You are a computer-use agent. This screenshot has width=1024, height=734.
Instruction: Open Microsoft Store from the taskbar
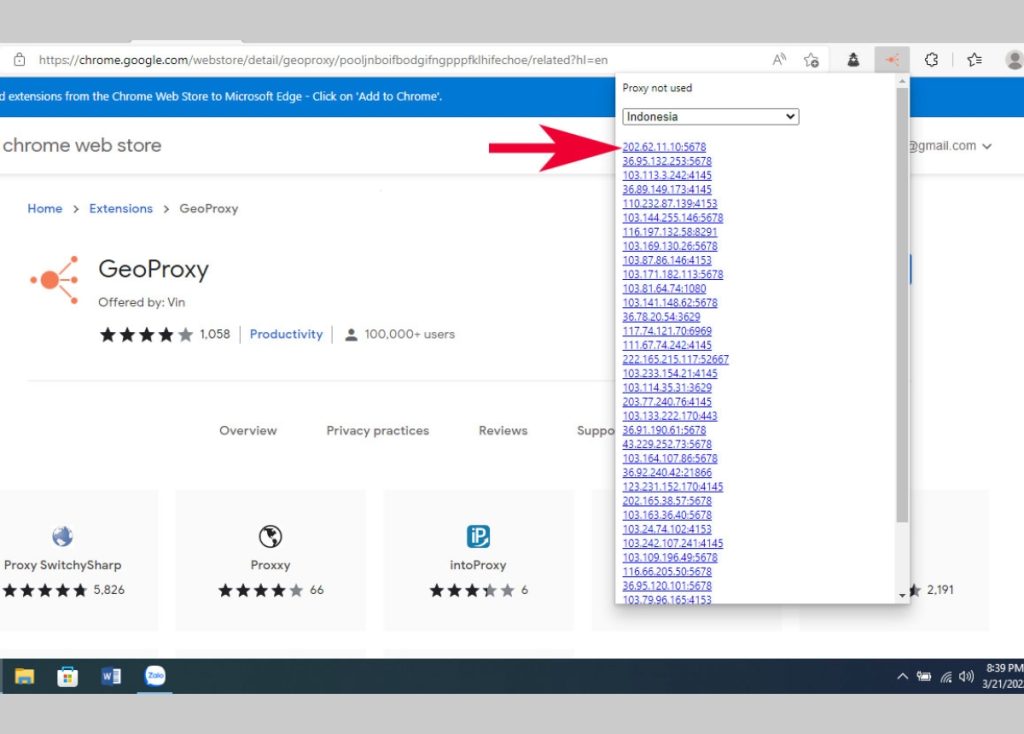pos(67,676)
